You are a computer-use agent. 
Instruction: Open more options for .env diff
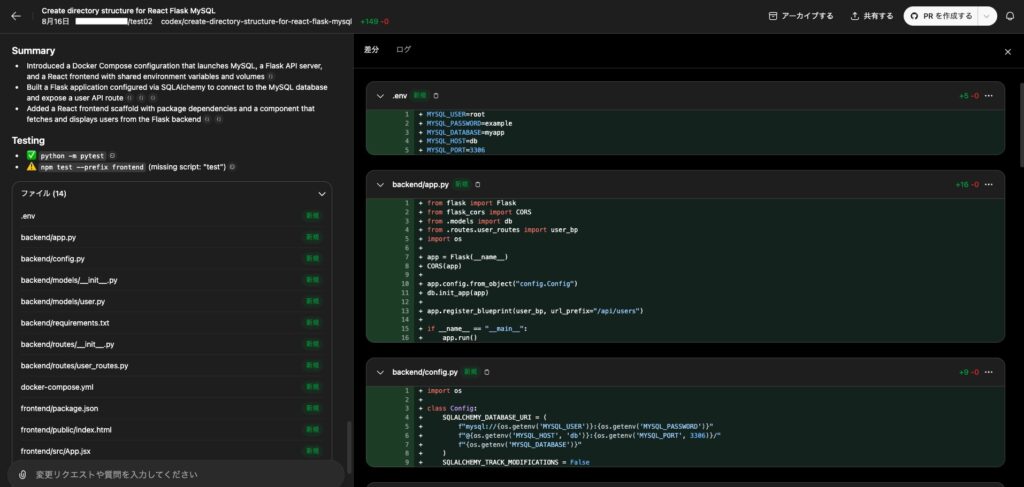pos(989,96)
